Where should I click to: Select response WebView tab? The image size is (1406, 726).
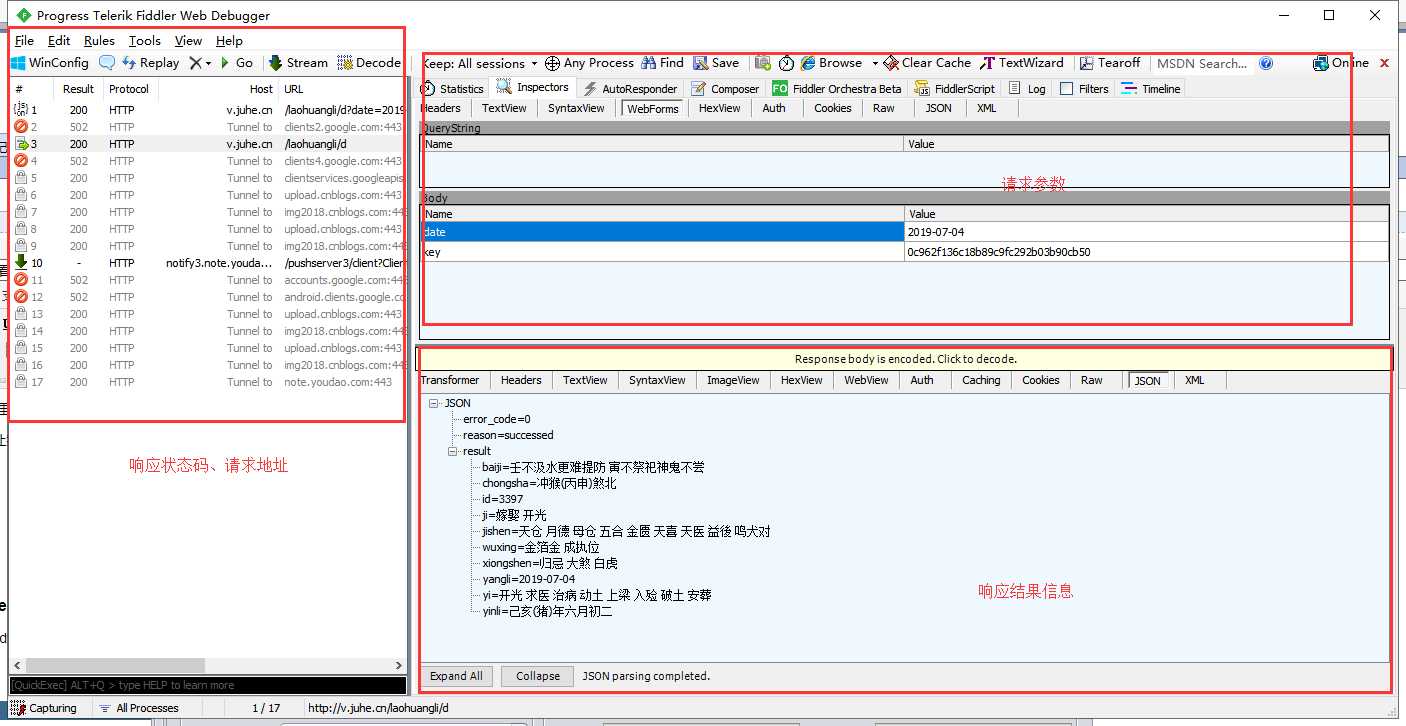click(866, 380)
